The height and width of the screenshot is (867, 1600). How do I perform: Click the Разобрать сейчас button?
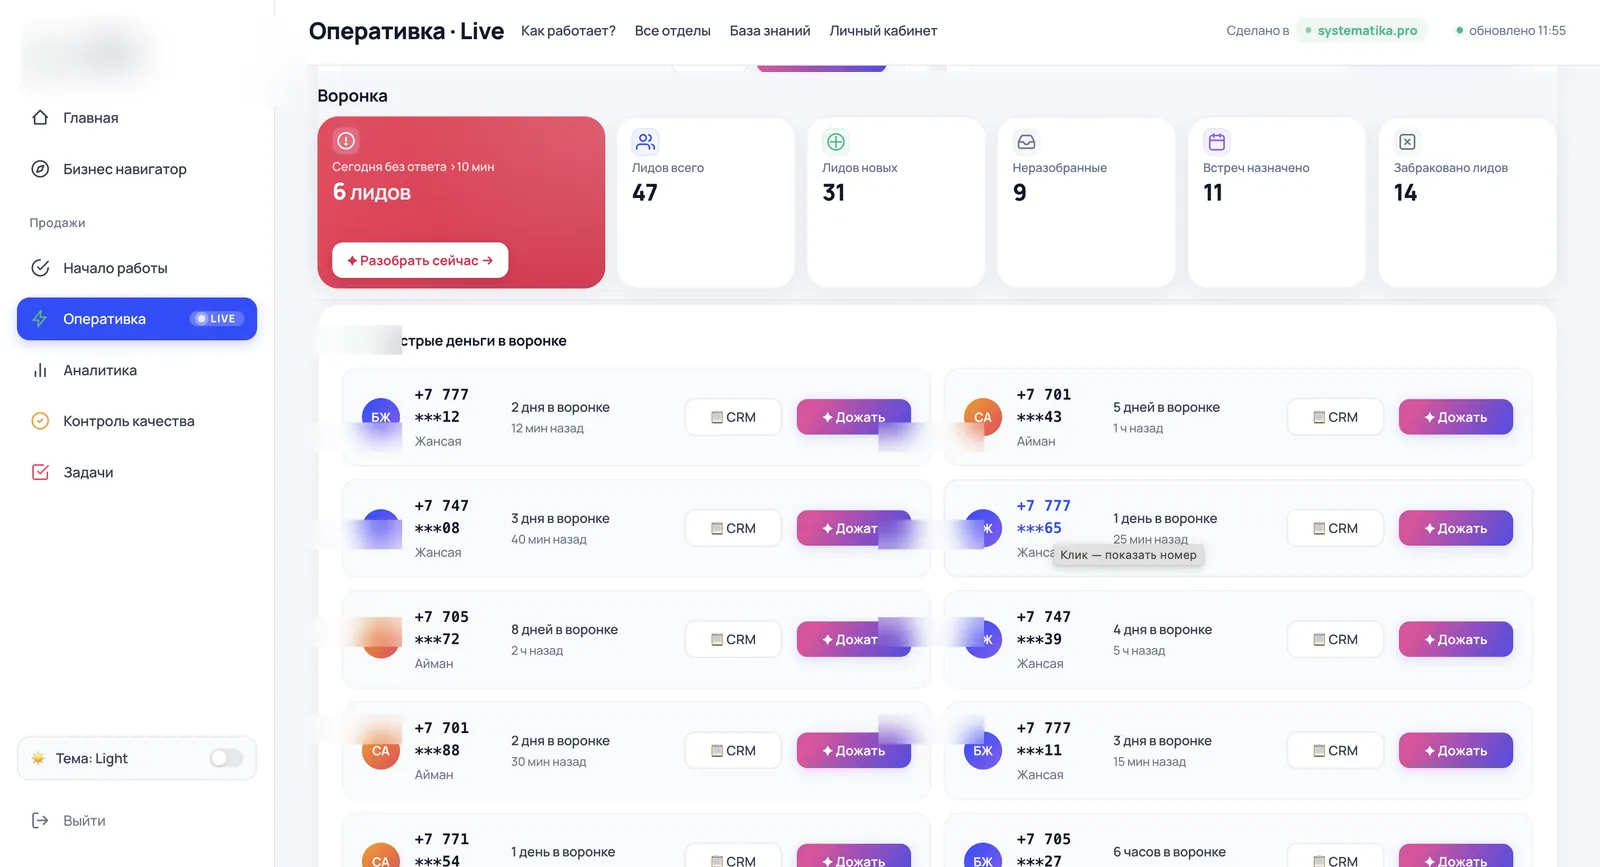(420, 260)
